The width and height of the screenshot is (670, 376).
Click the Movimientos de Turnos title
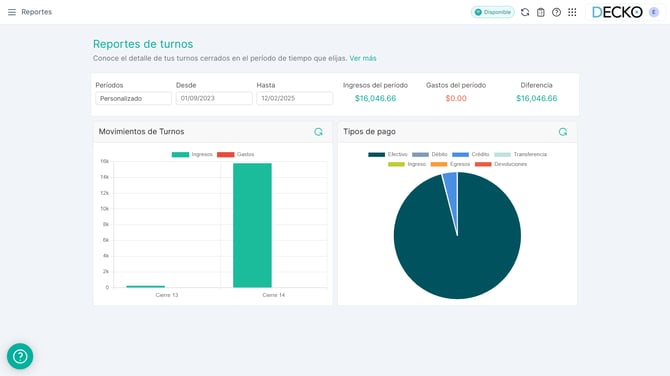pos(141,132)
